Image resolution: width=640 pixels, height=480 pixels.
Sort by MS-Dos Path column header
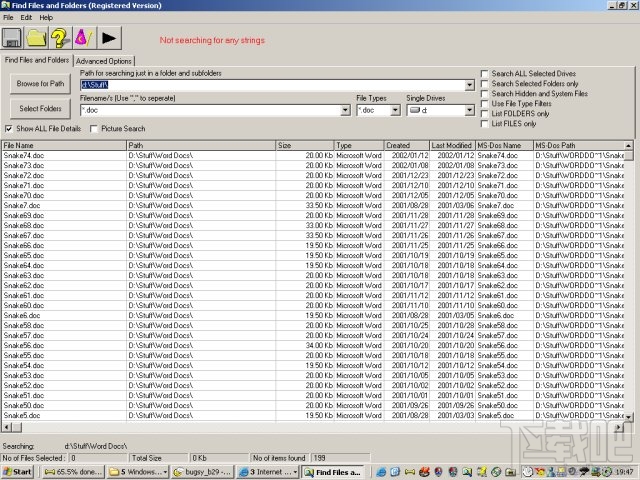579,145
